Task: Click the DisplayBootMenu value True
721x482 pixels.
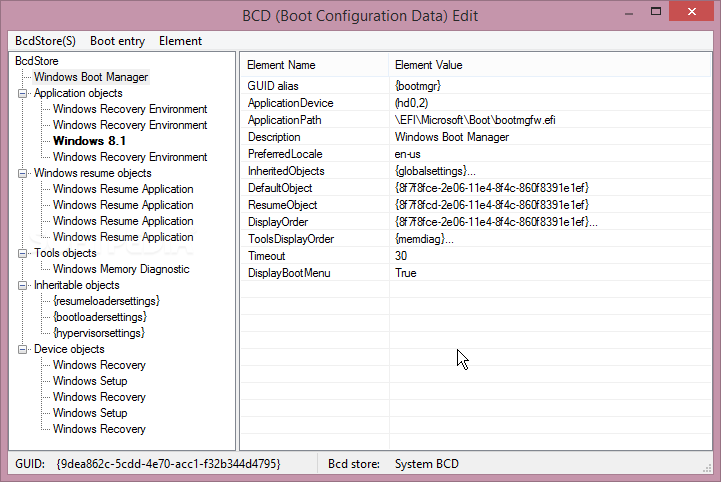Action: point(406,273)
